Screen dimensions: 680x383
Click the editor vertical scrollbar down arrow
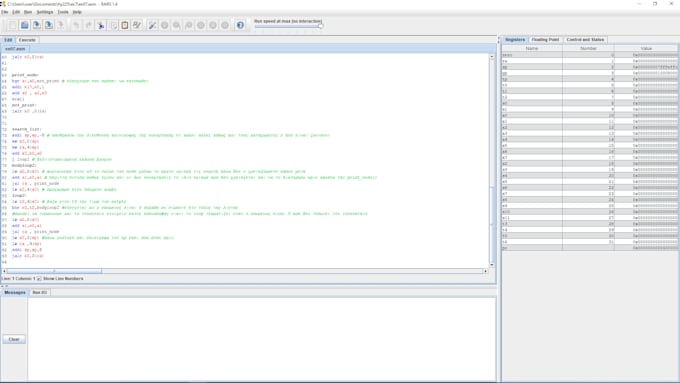click(492, 265)
